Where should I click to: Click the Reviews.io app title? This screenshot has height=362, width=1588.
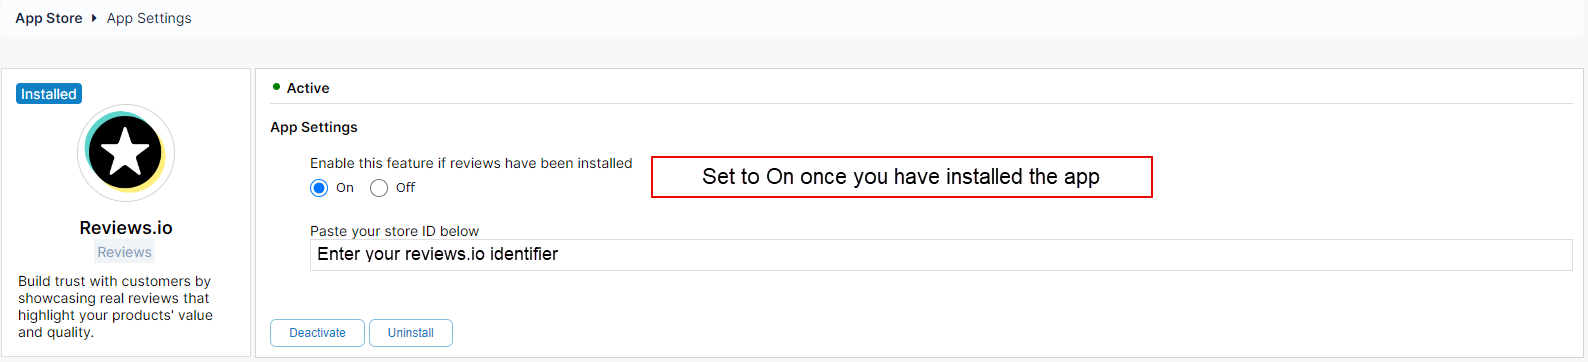[126, 228]
